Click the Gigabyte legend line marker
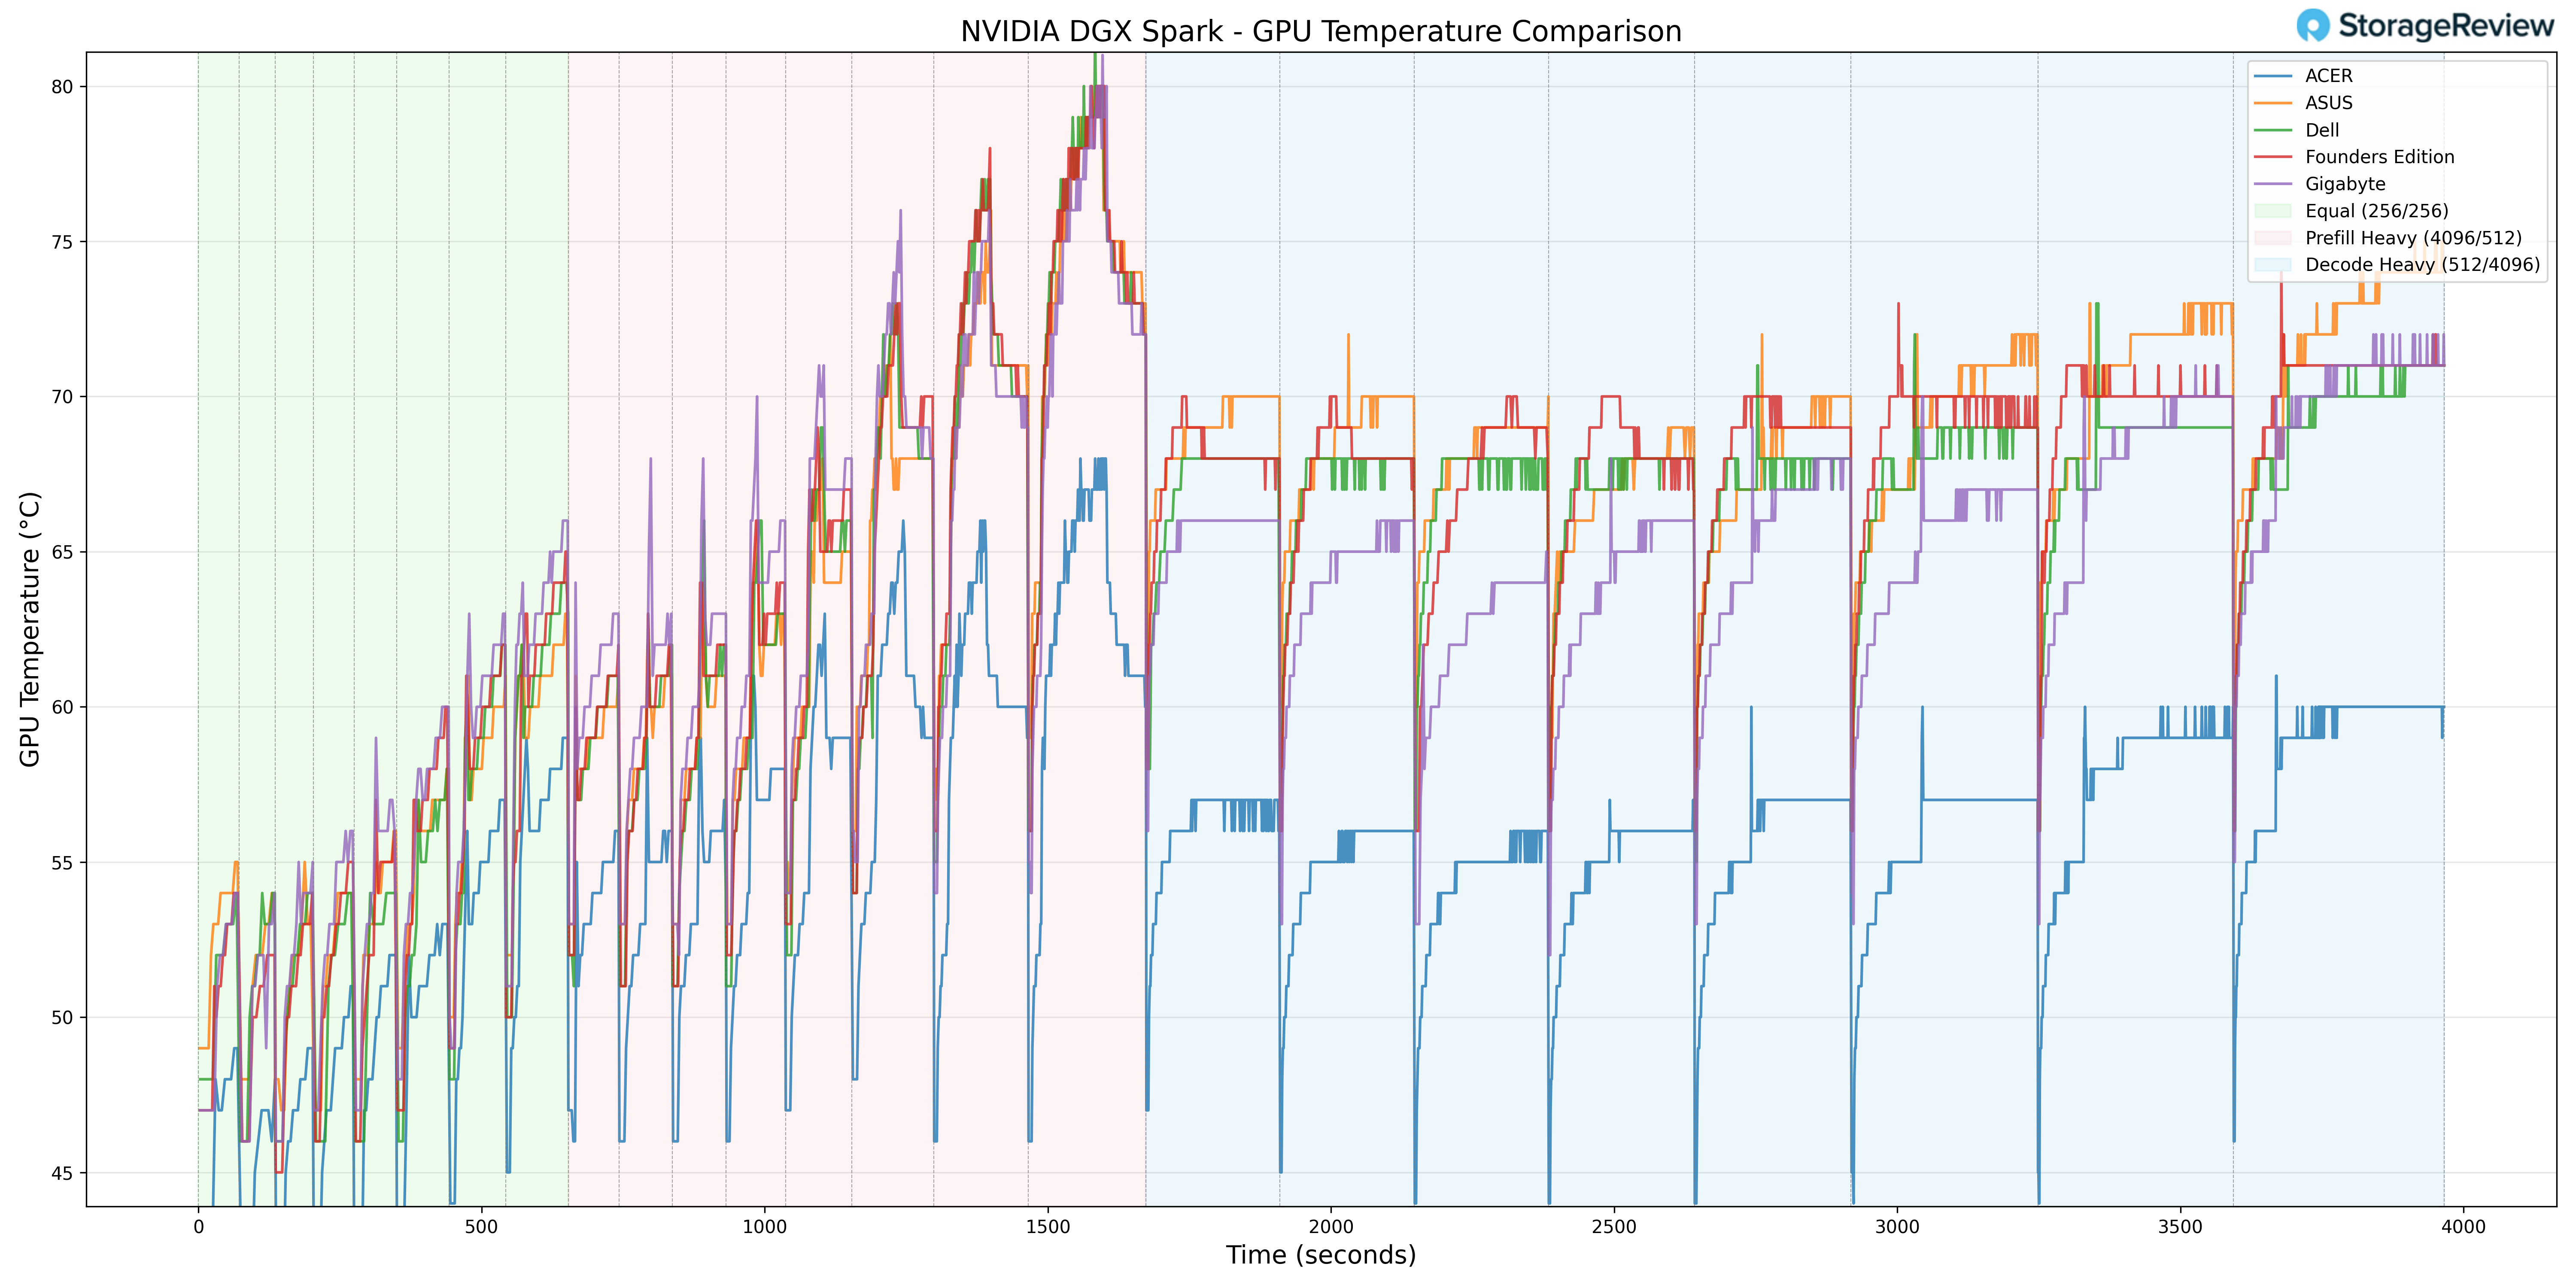 [x=2273, y=184]
